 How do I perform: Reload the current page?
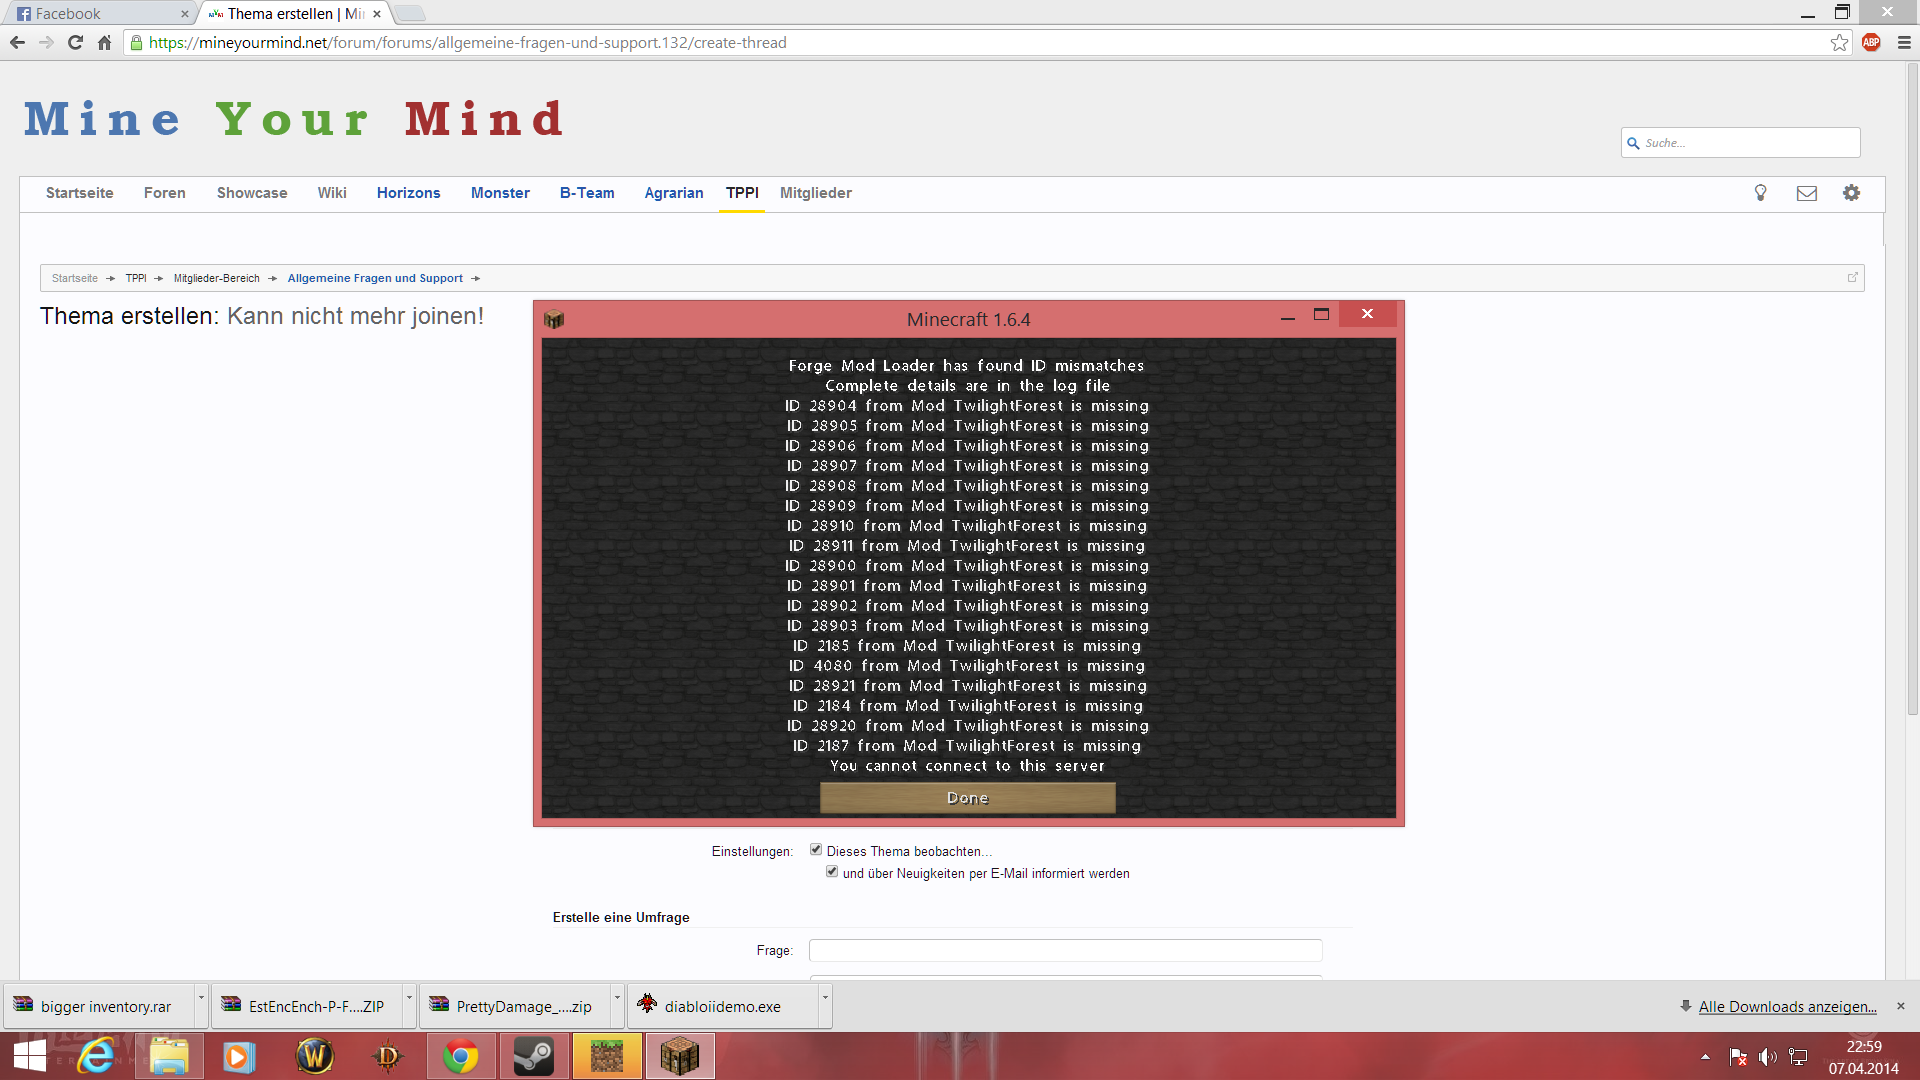click(x=75, y=42)
